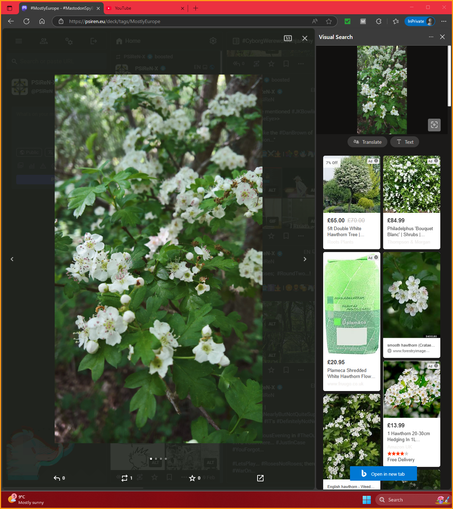
Task: Toggle image aspect ratio icon in media viewer
Action: pyautogui.click(x=288, y=38)
